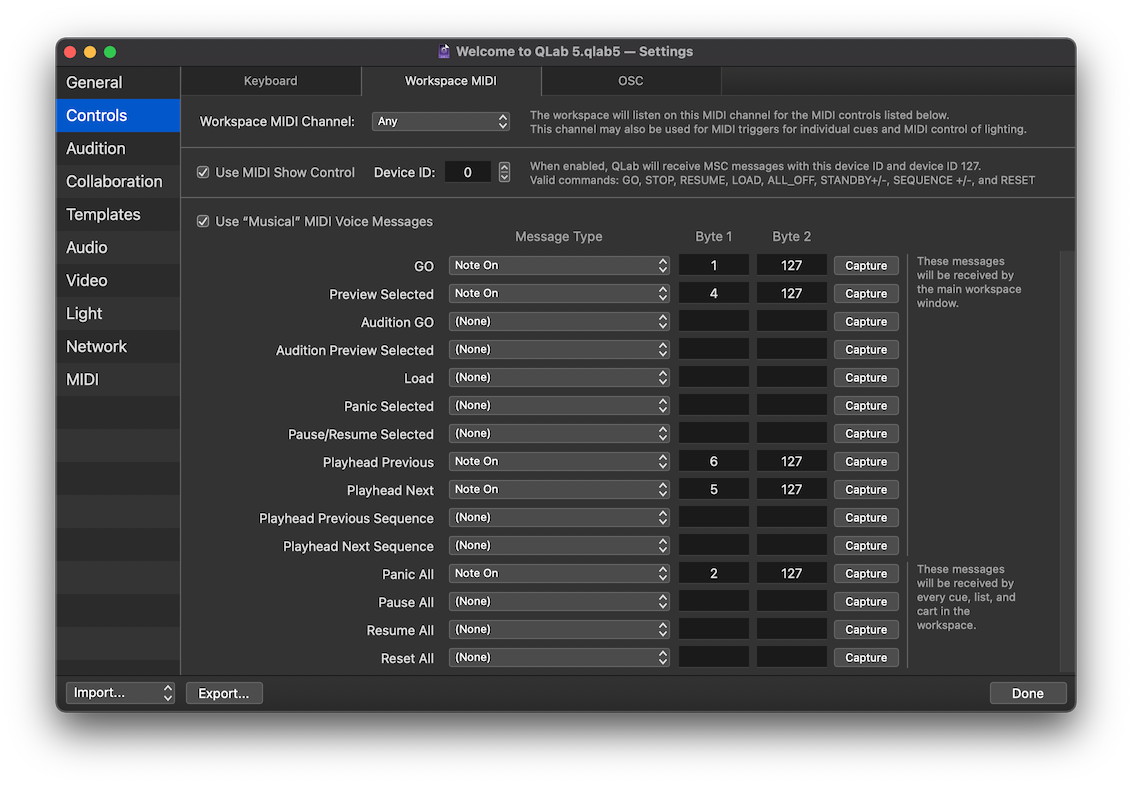Open the Load message type dropdown
Screen dimensions: 1132x786
tap(559, 377)
